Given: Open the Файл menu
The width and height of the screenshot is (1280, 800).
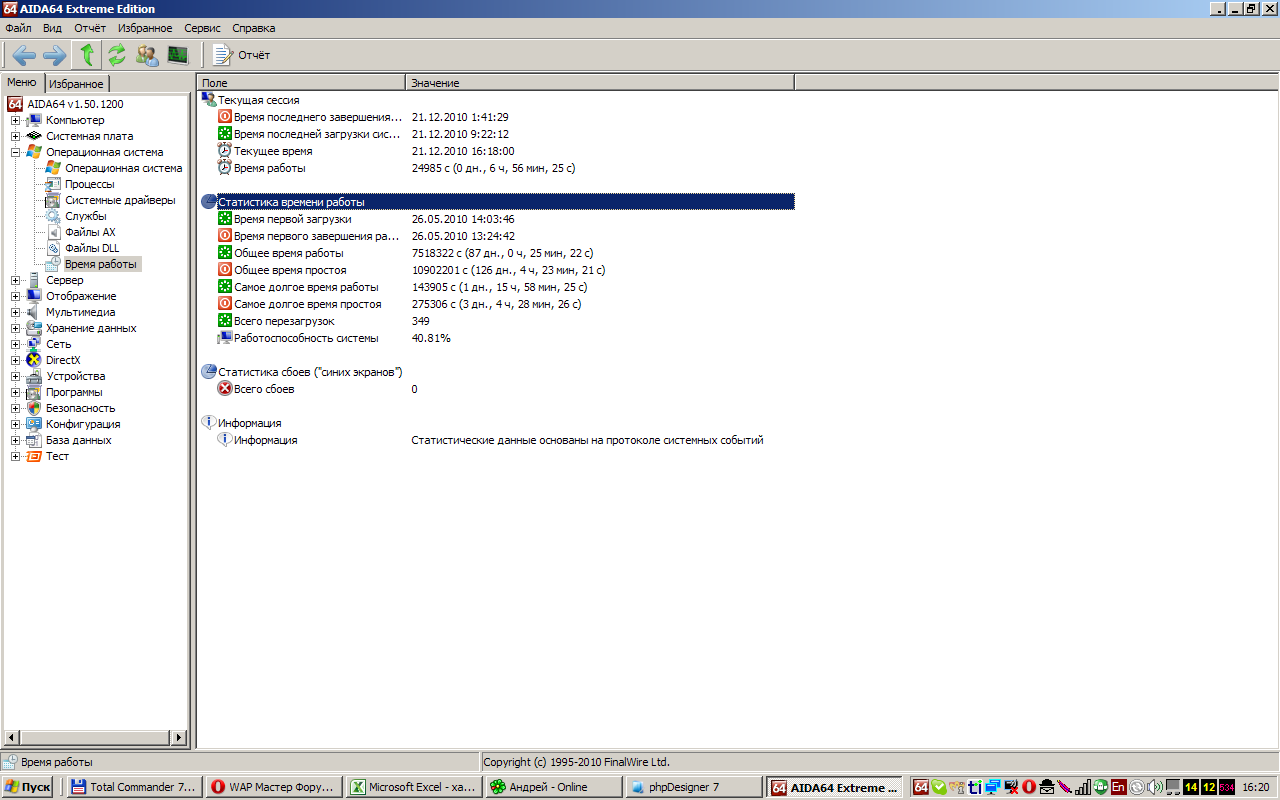Looking at the screenshot, I should tap(18, 28).
